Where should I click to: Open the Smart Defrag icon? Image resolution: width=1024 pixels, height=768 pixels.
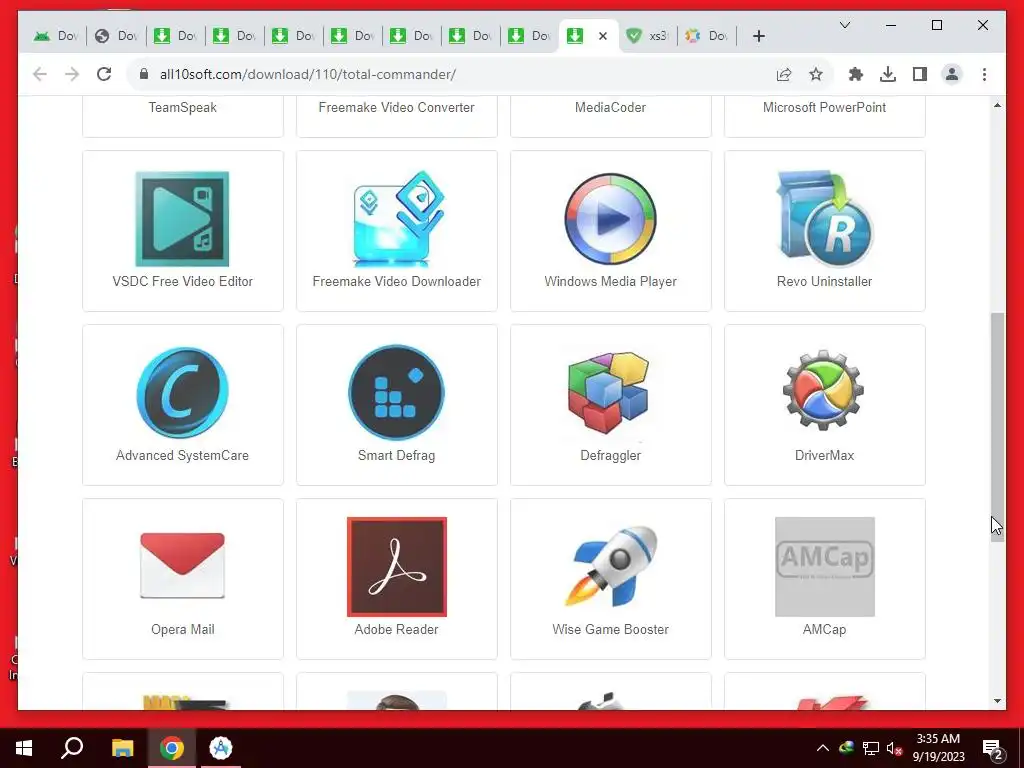(396, 392)
